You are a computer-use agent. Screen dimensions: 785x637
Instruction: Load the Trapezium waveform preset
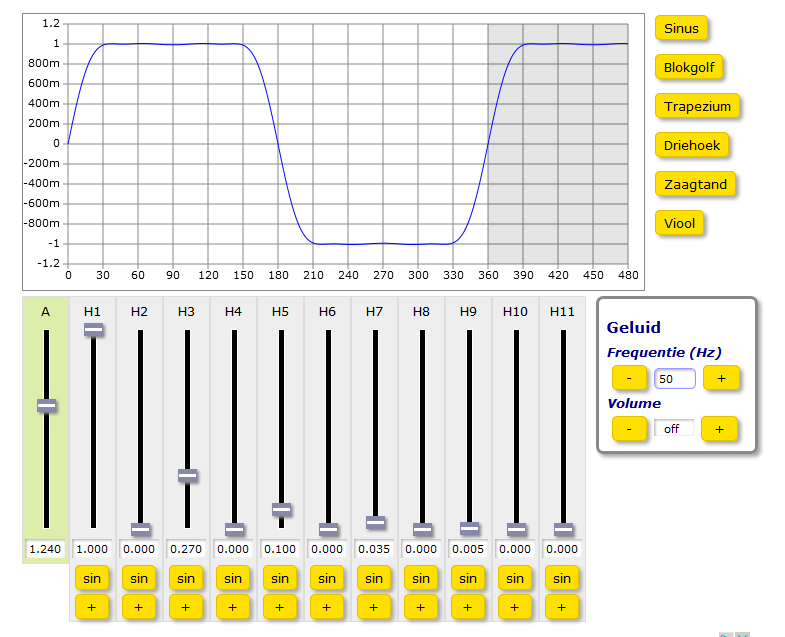pyautogui.click(x=697, y=106)
